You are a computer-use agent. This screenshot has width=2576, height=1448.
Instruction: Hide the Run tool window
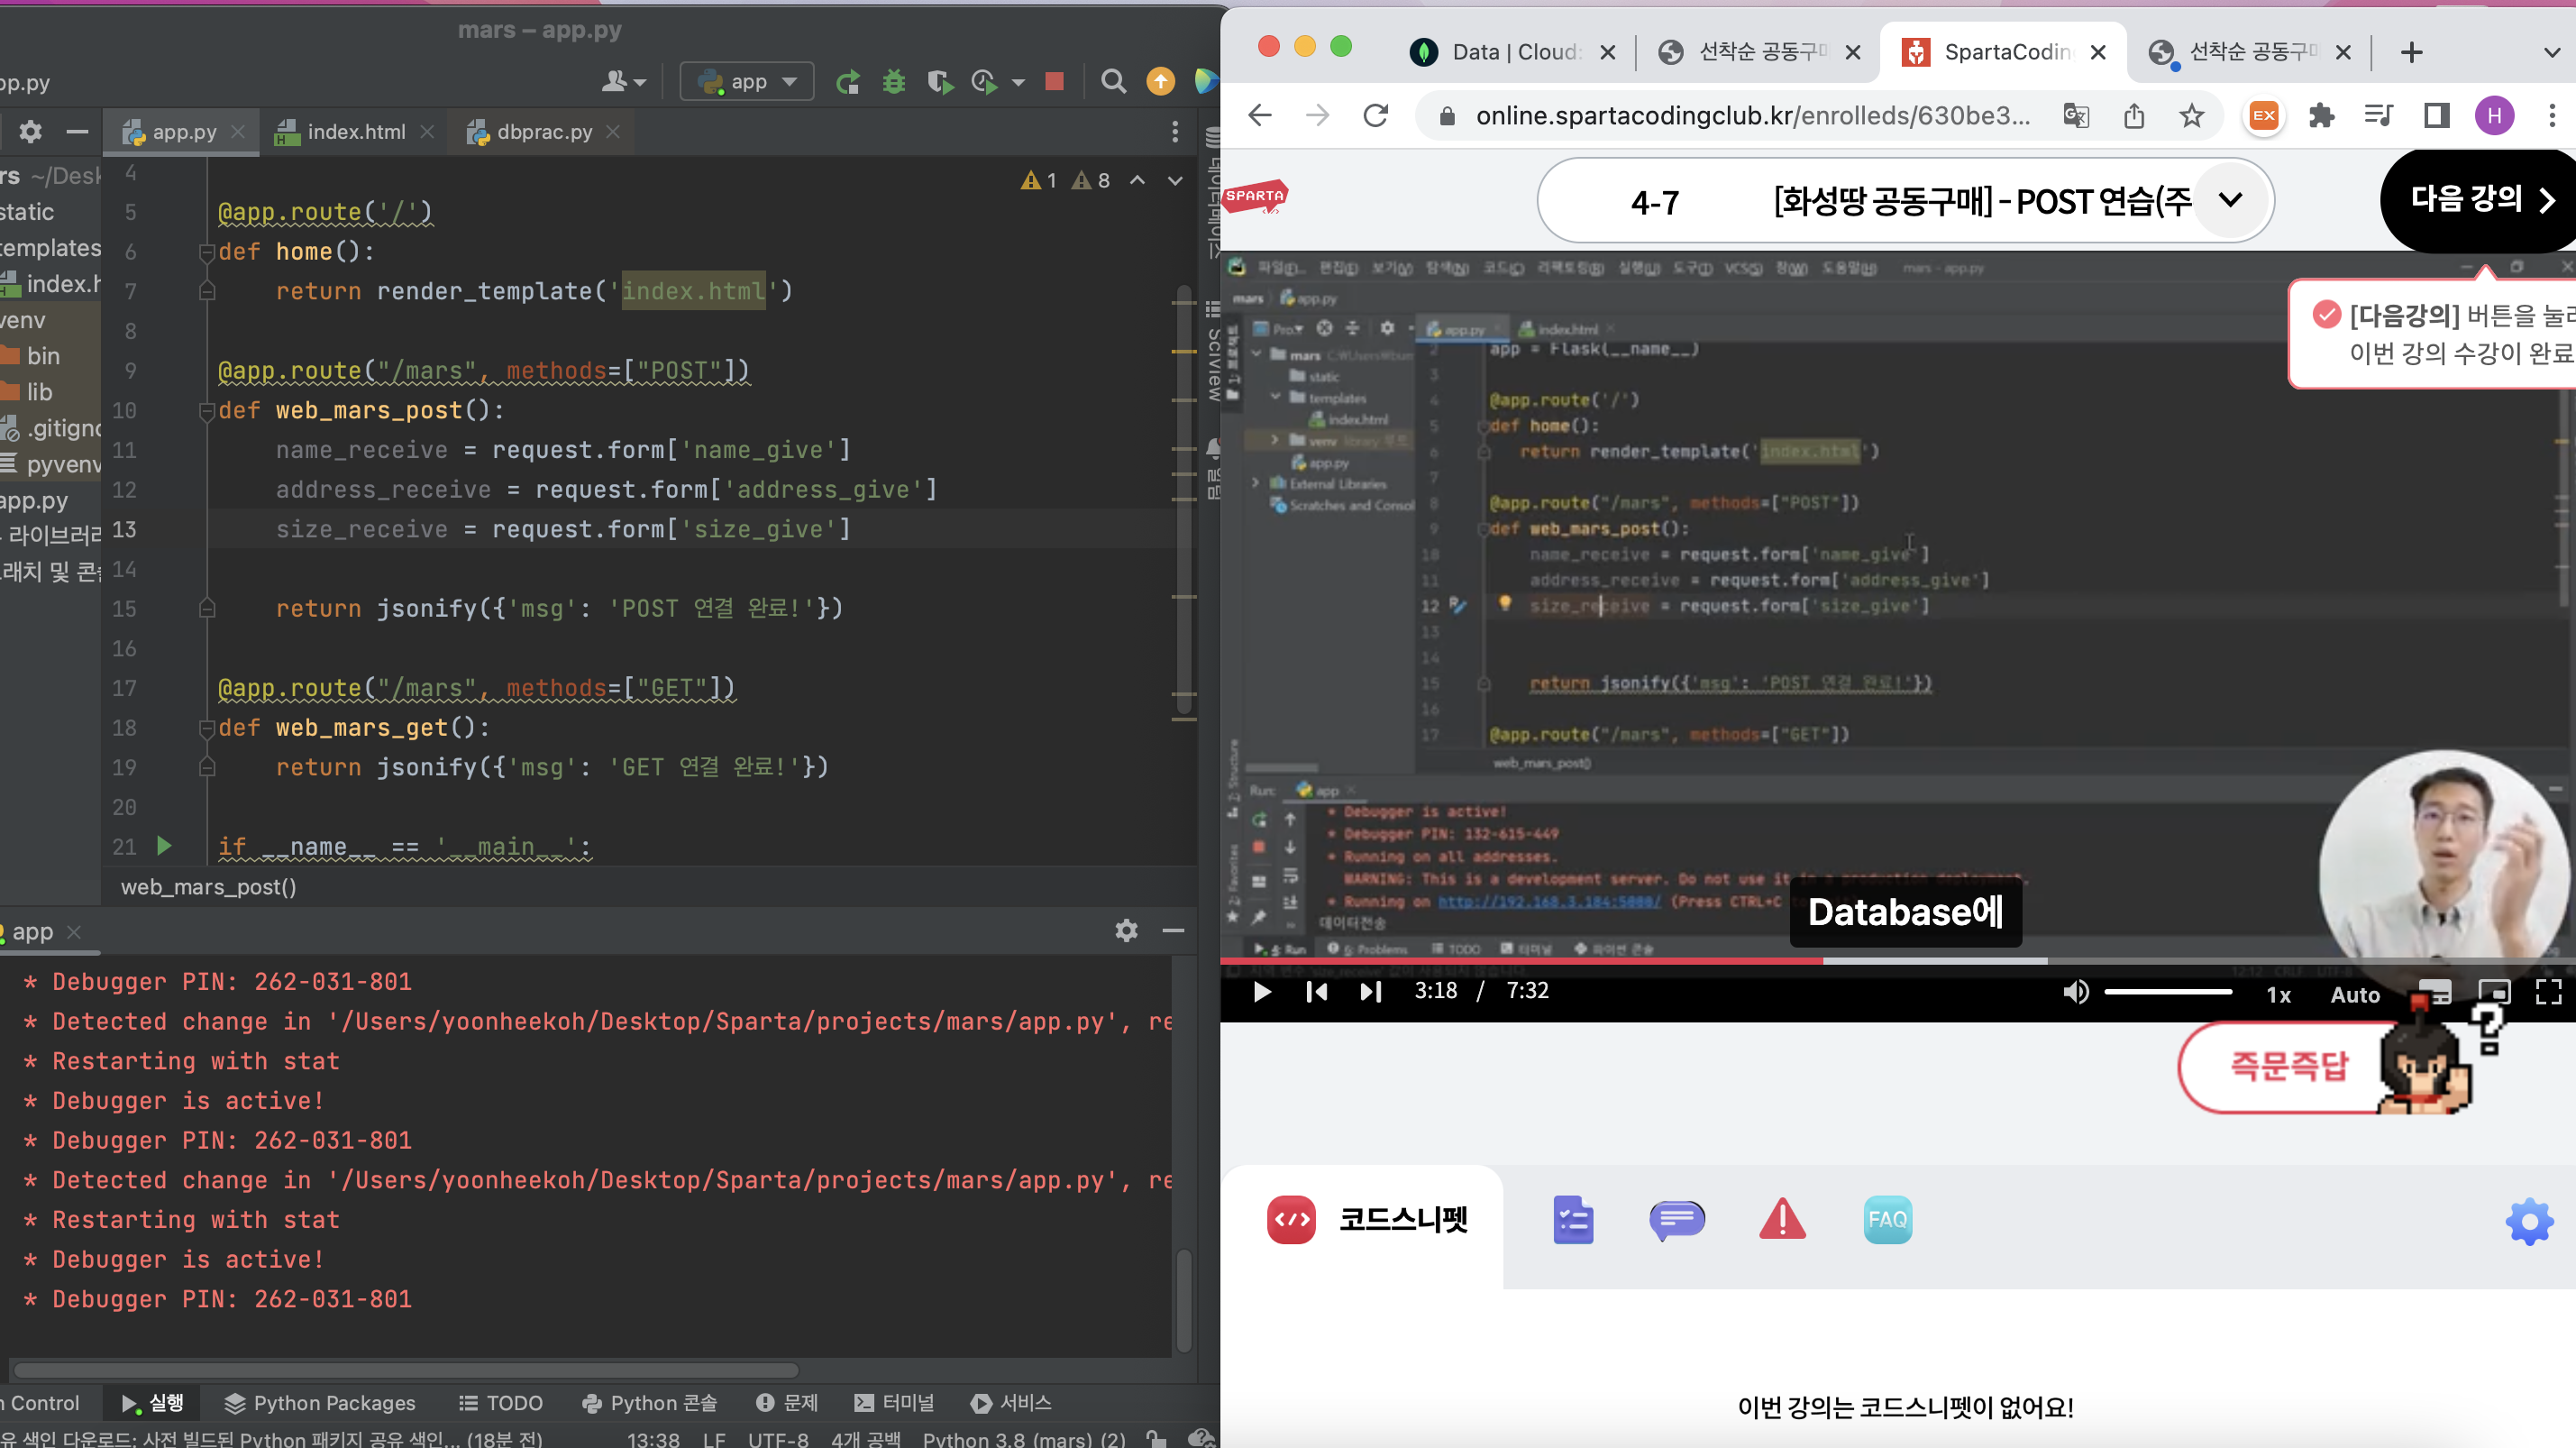(1173, 931)
